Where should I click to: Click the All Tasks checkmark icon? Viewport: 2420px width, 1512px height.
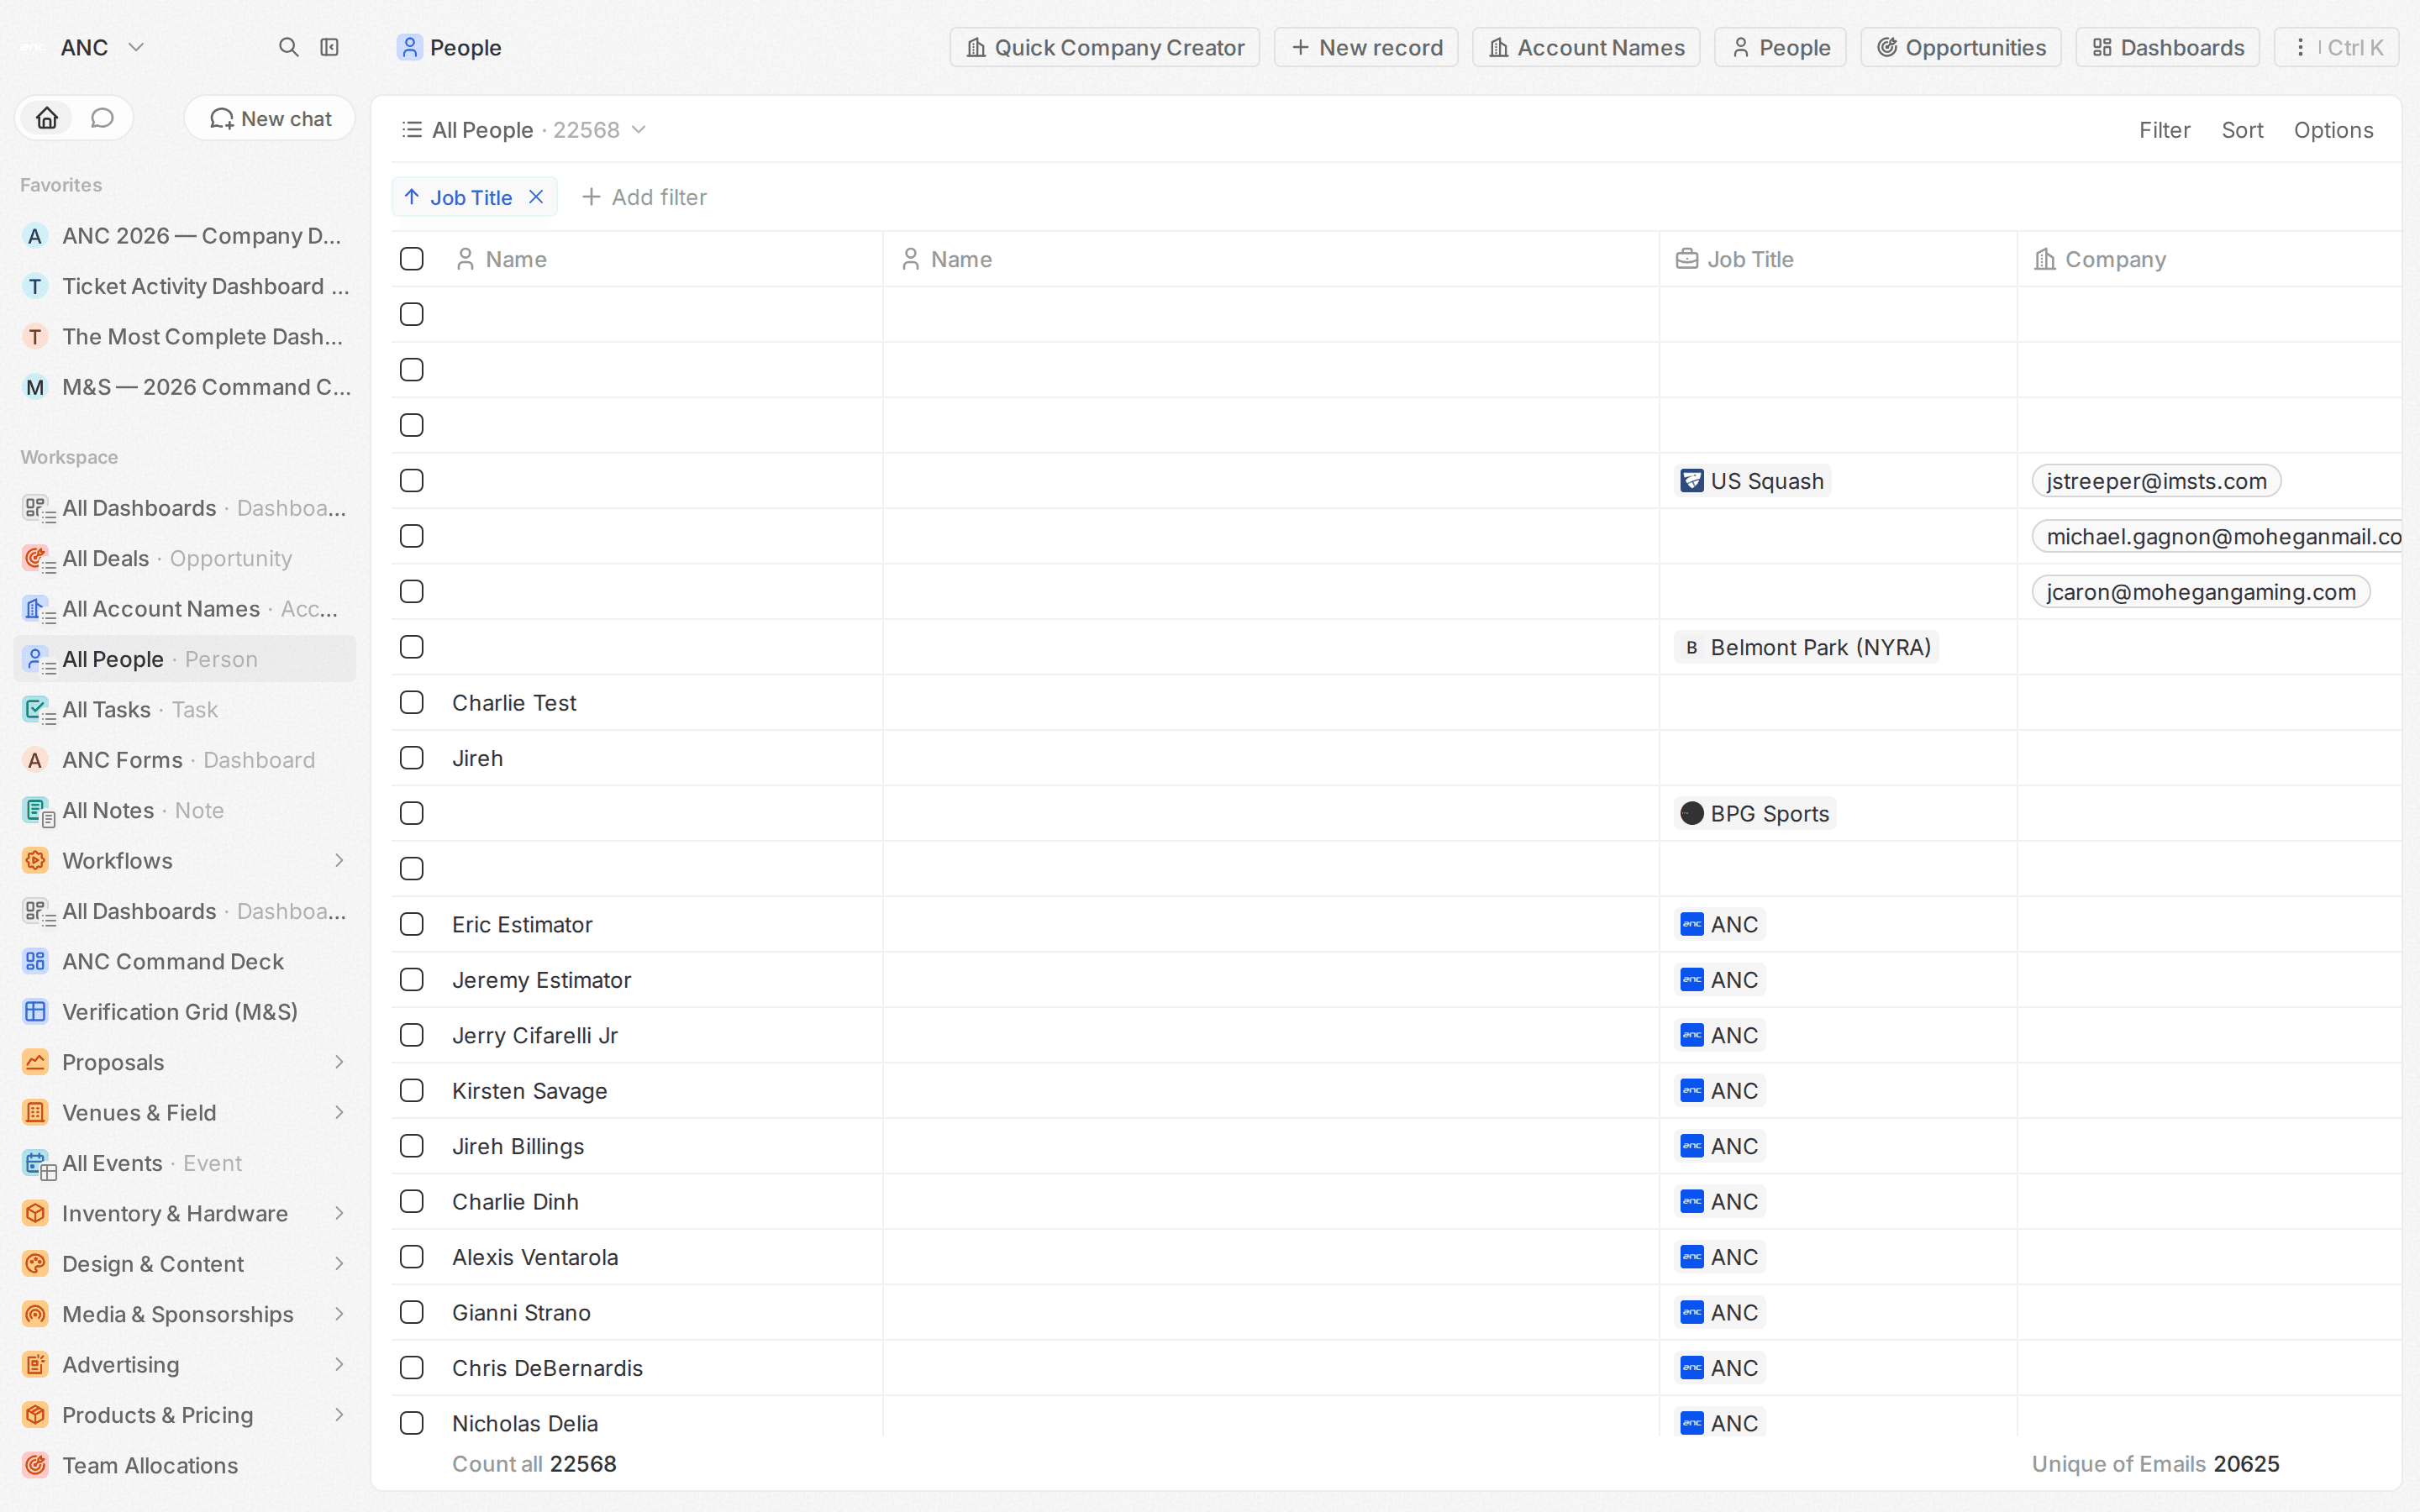(x=36, y=709)
